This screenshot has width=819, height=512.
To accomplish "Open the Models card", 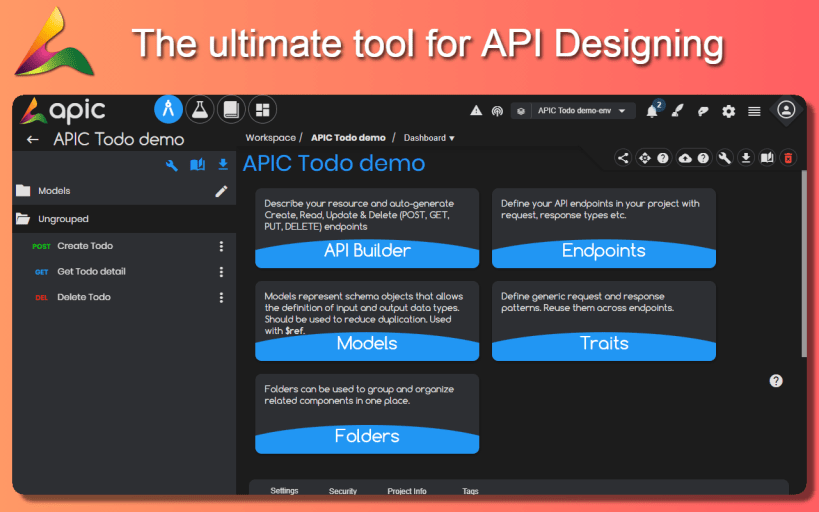I will pyautogui.click(x=367, y=321).
